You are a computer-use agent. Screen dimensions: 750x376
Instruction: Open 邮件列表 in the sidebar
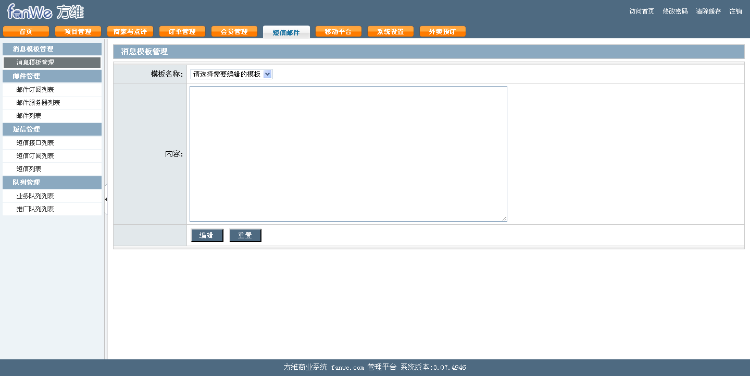pos(52,116)
